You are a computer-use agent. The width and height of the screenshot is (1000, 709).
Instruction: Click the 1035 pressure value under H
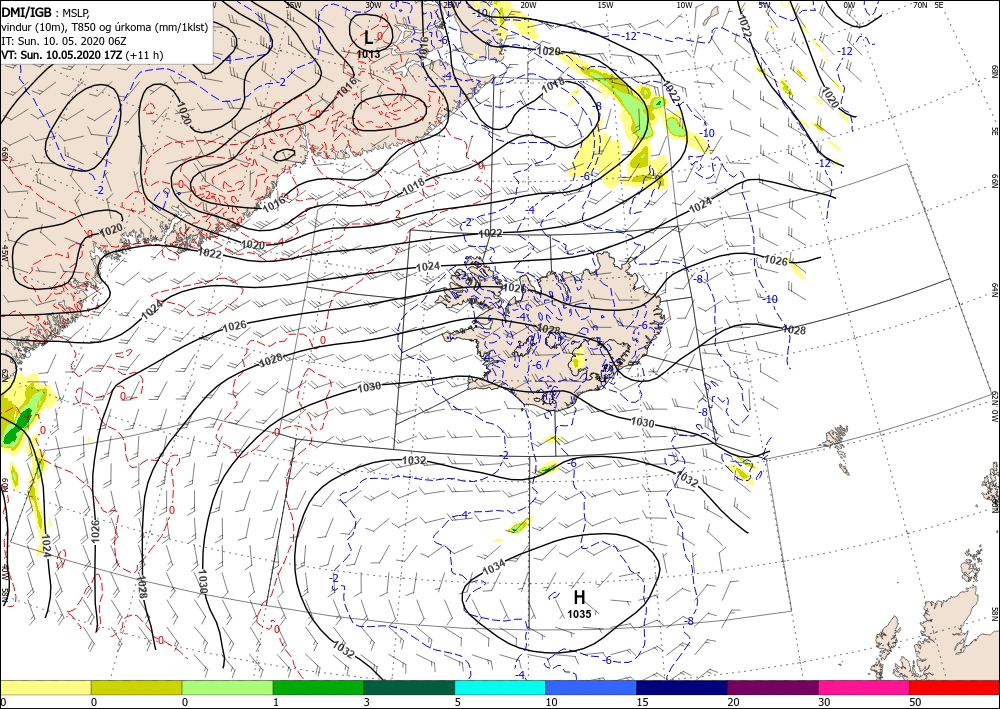[x=579, y=614]
